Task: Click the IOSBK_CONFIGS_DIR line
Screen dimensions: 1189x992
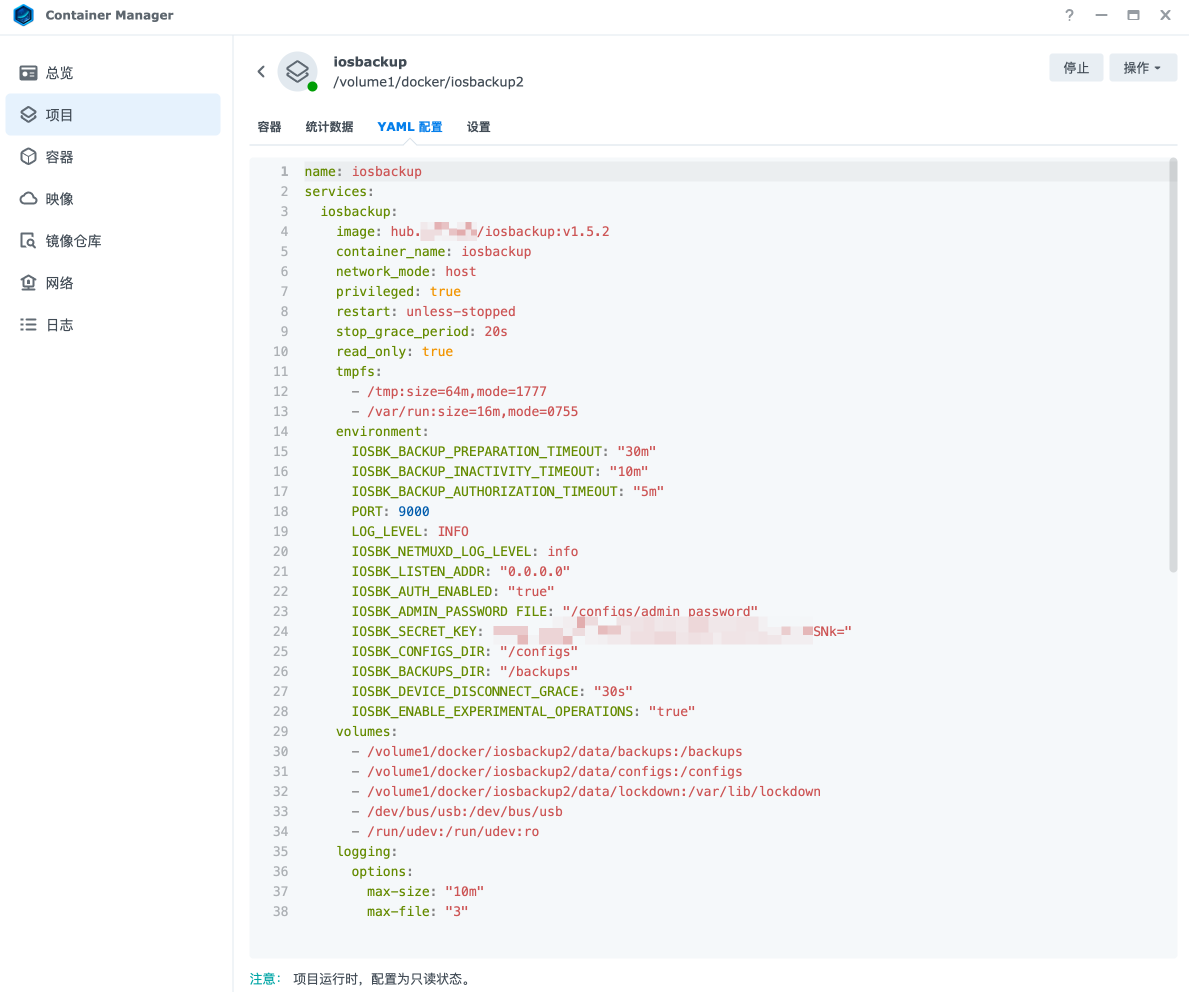Action: 465,651
